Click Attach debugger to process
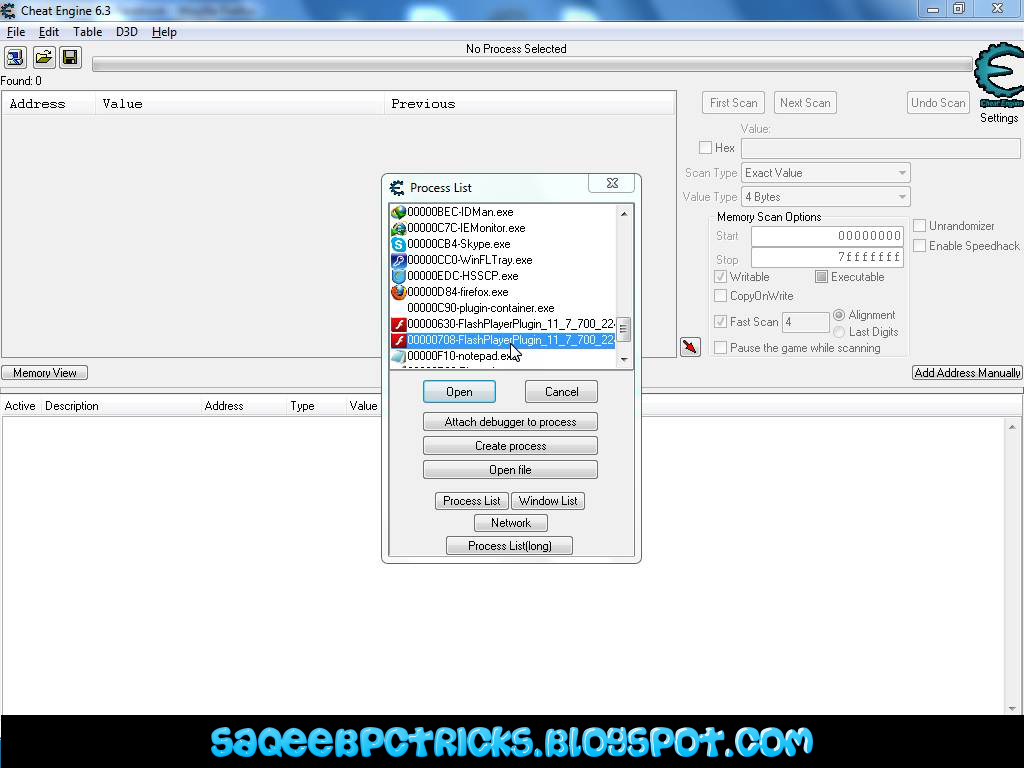Image resolution: width=1024 pixels, height=768 pixels. click(x=510, y=422)
